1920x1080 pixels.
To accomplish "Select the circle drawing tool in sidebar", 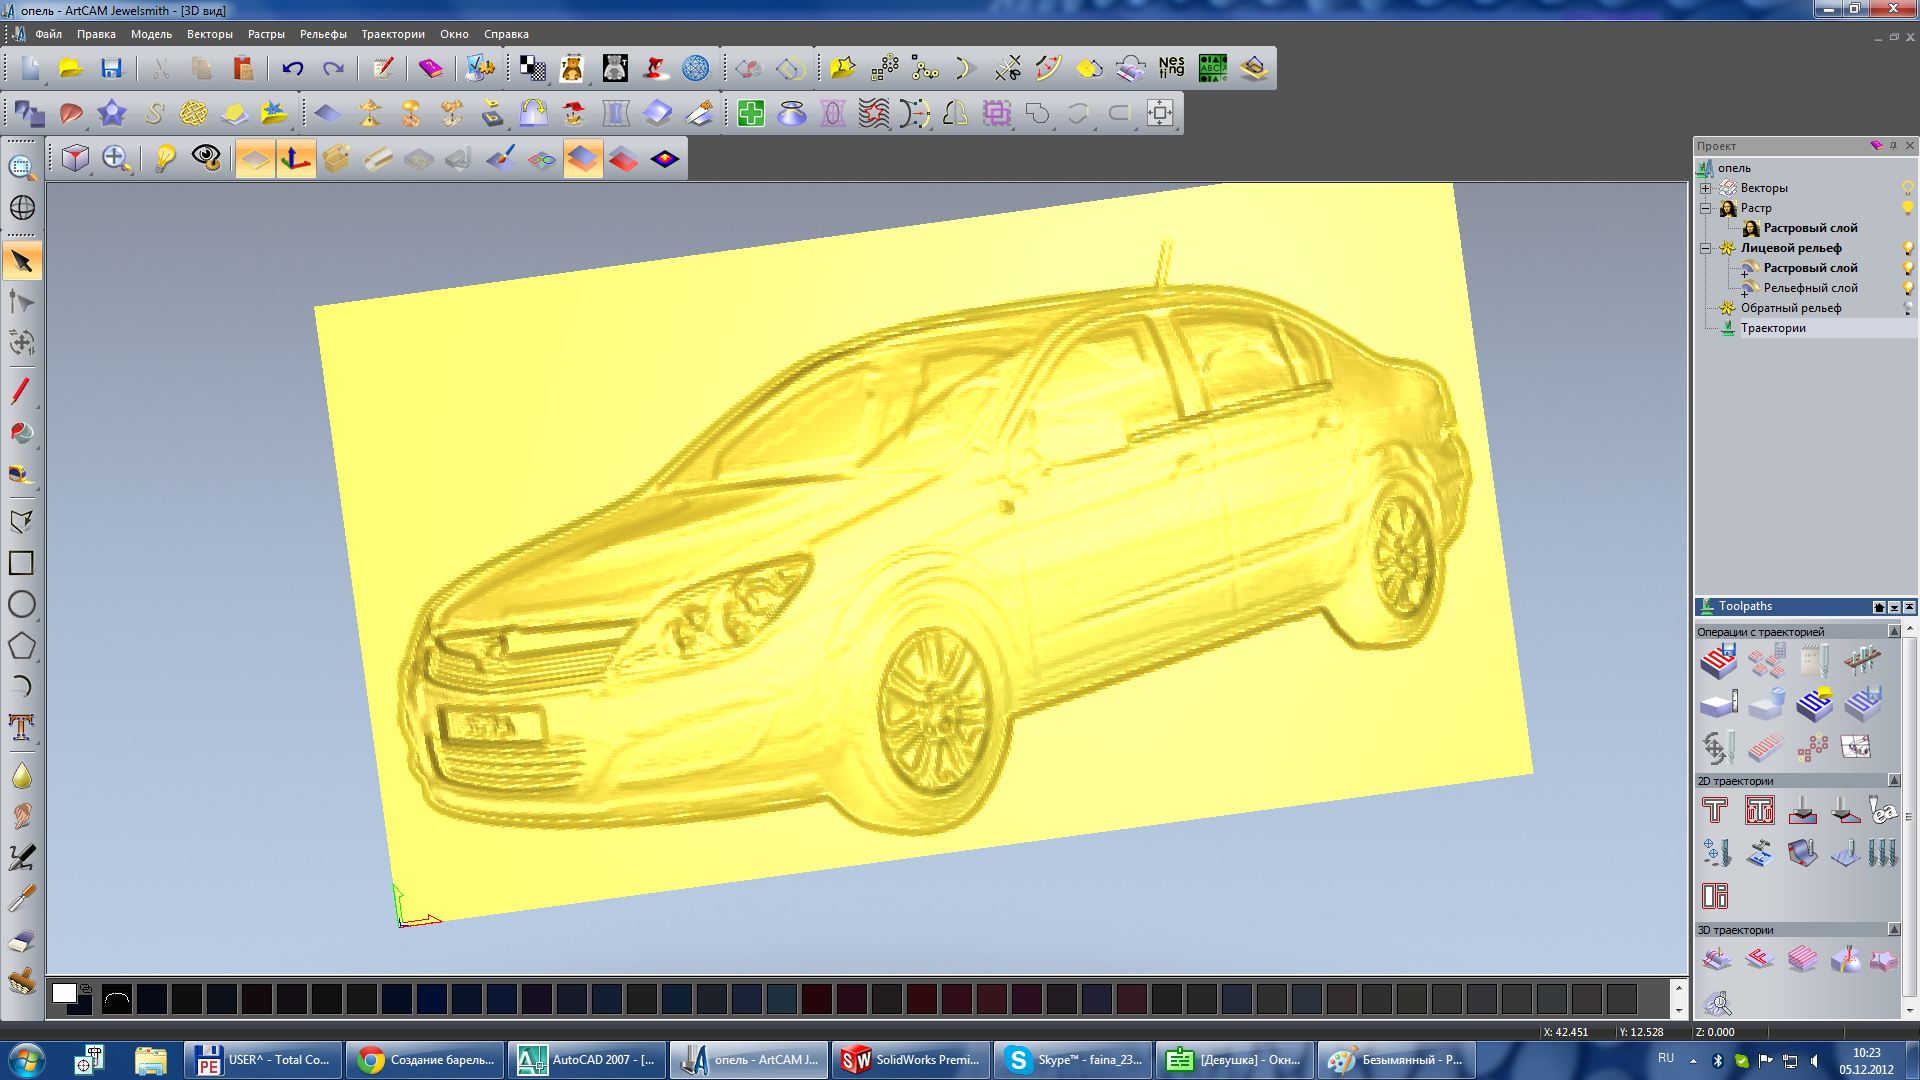I will pyautogui.click(x=21, y=604).
